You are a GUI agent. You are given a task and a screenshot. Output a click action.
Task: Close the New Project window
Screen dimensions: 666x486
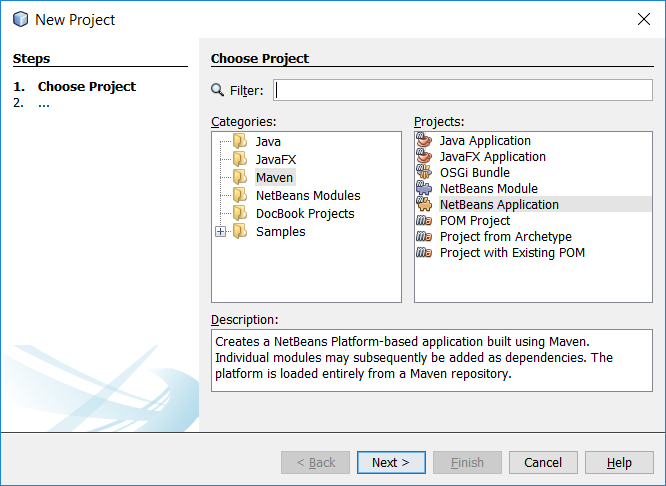point(644,19)
